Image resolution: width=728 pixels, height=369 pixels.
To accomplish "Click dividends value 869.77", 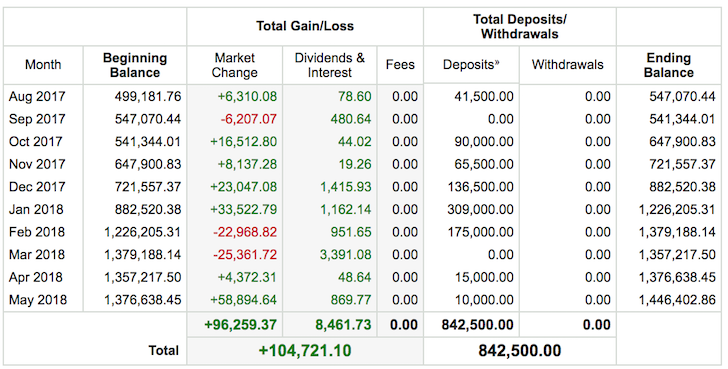I will pyautogui.click(x=351, y=300).
